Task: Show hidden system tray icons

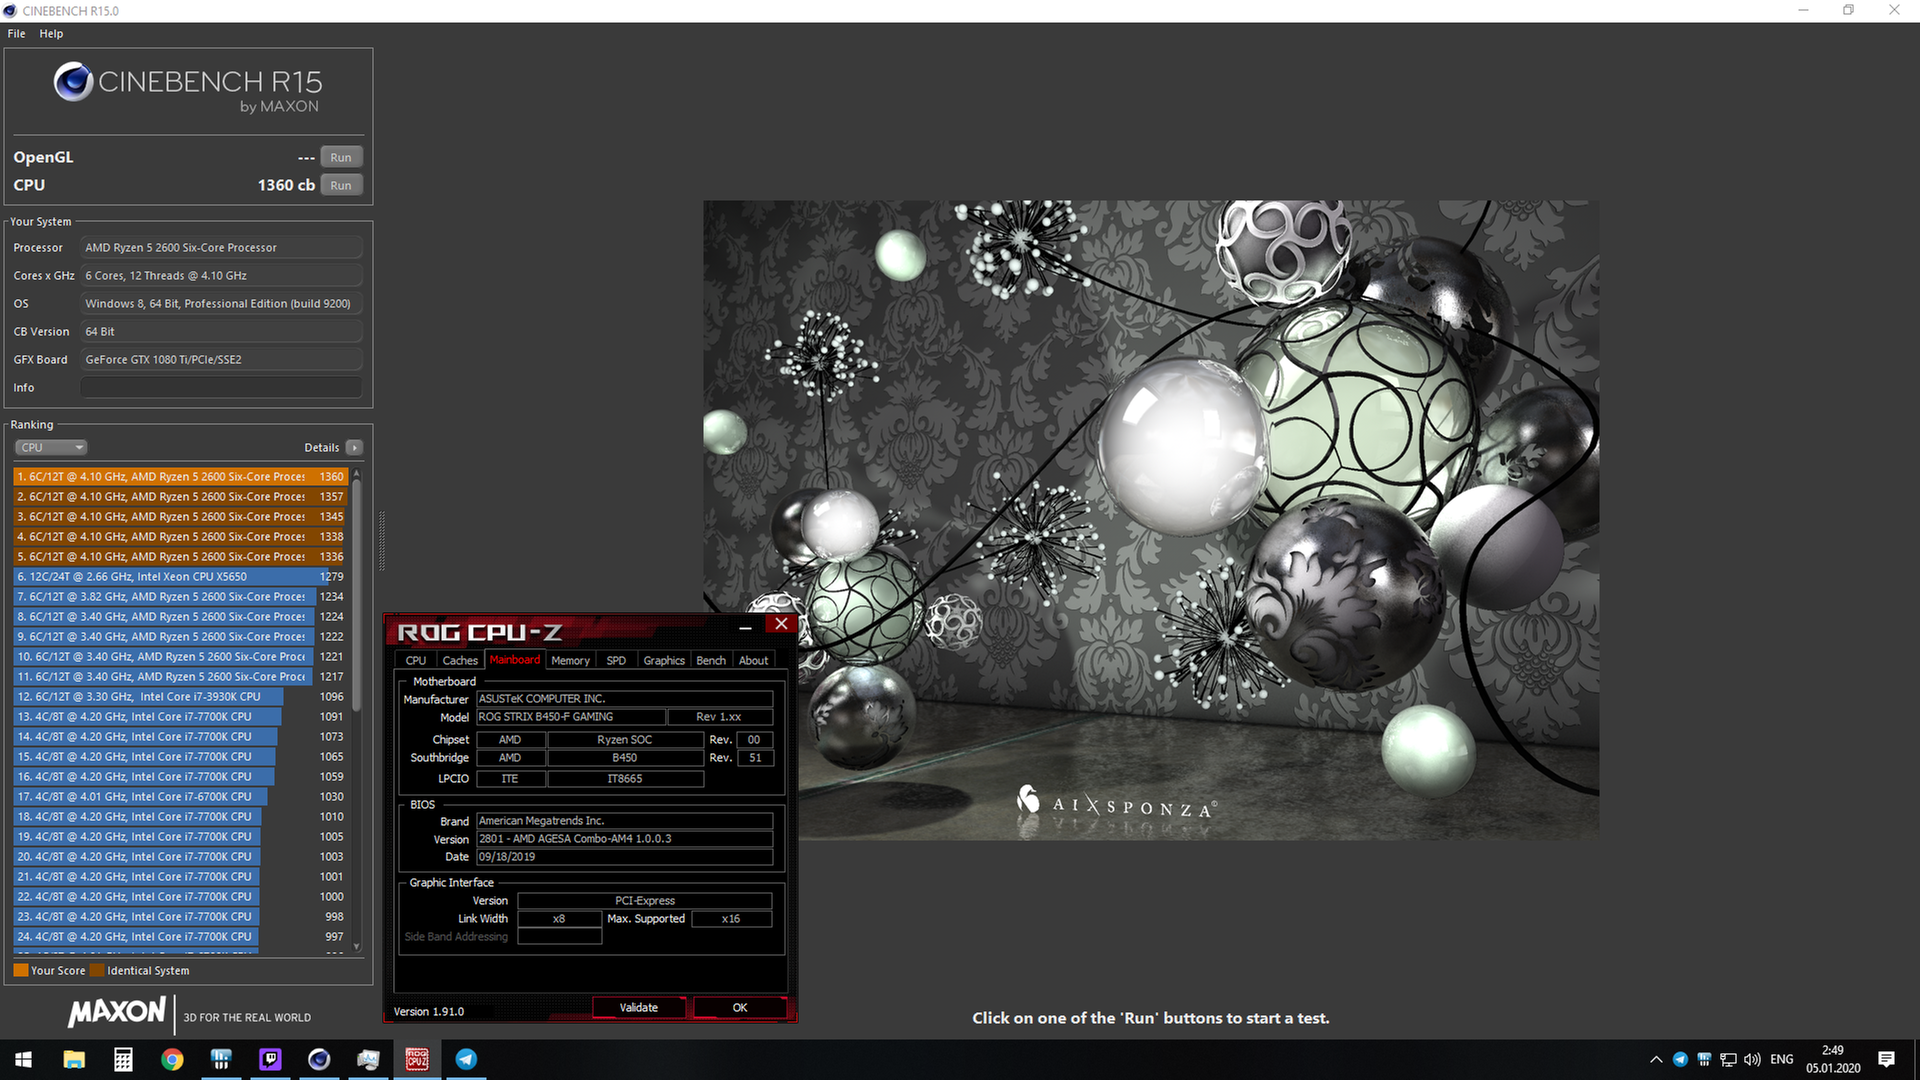Action: [x=1656, y=1059]
